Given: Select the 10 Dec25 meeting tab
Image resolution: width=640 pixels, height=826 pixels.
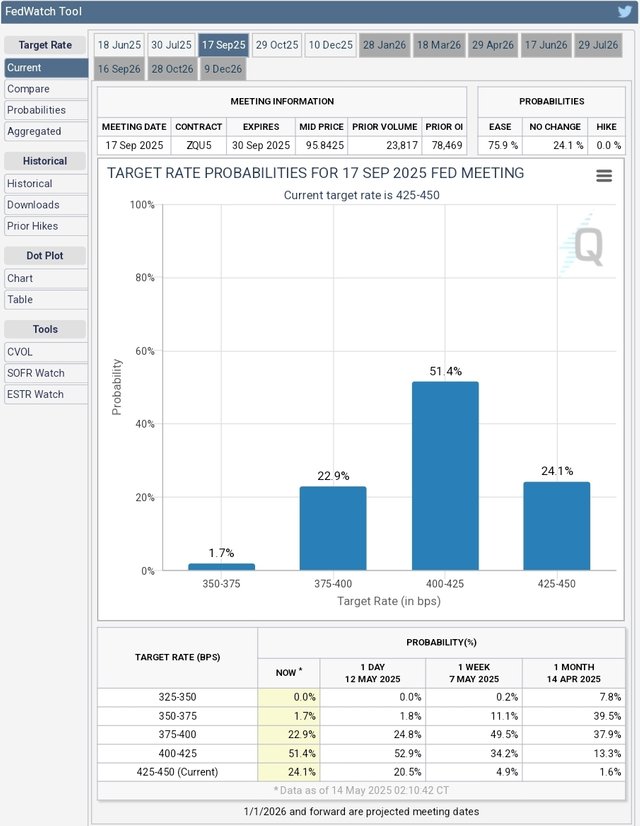Looking at the screenshot, I should point(330,45).
